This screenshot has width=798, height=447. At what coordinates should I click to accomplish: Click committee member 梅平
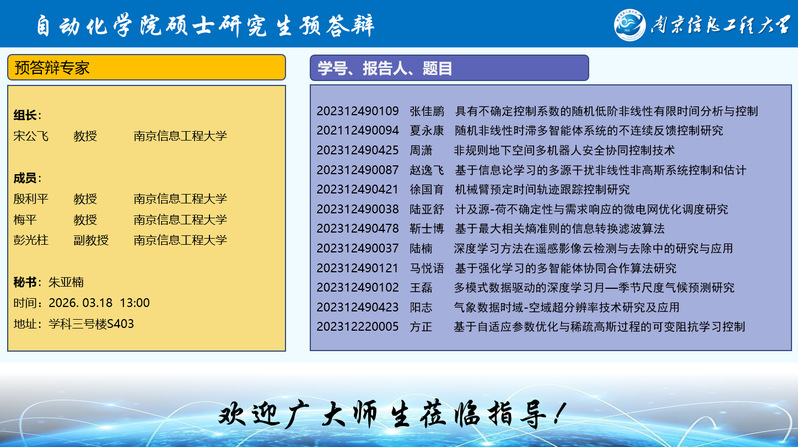[x=25, y=219]
